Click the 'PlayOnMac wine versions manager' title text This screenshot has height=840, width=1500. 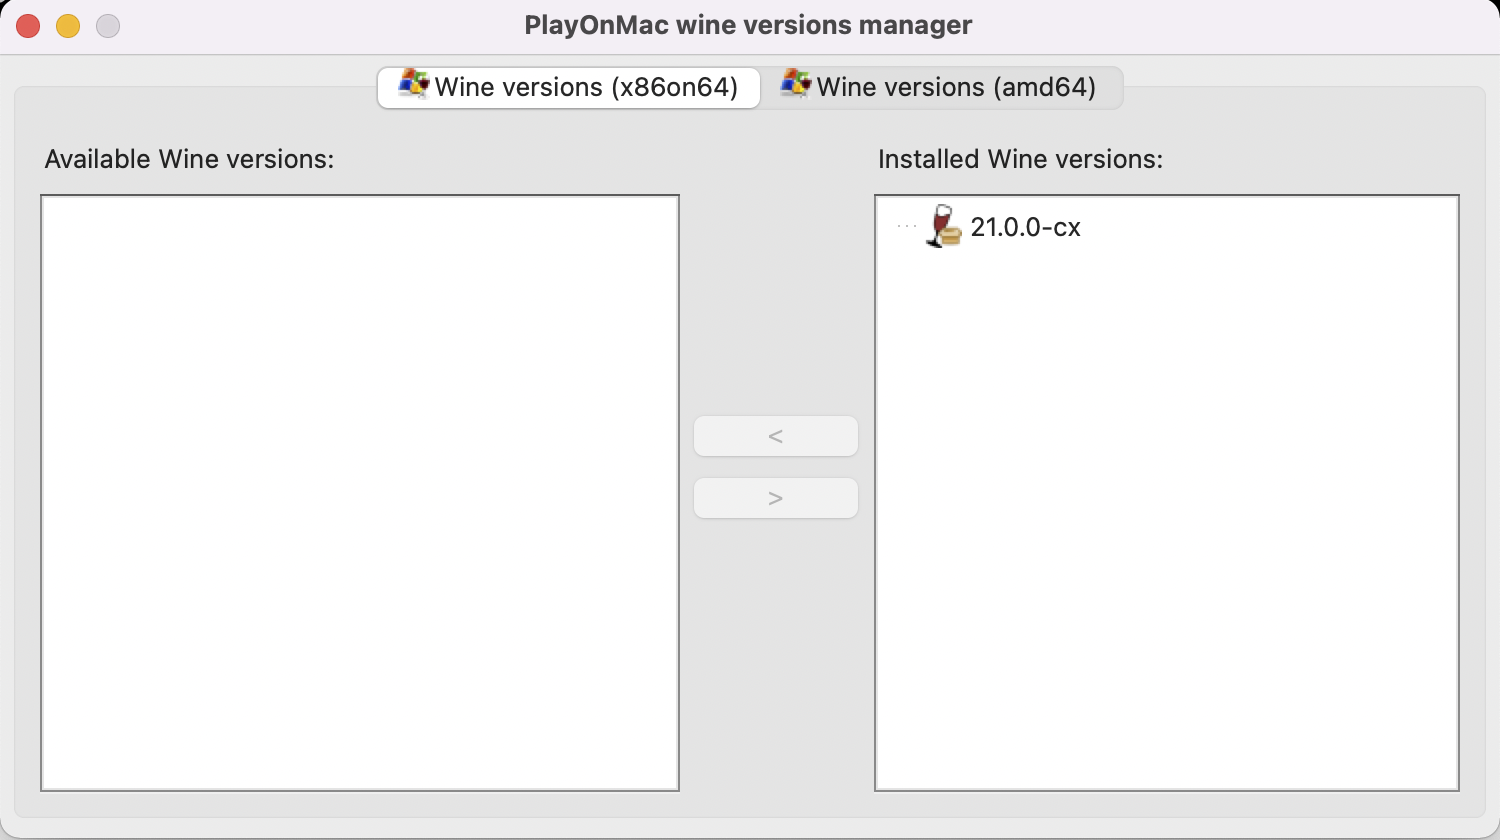point(748,25)
